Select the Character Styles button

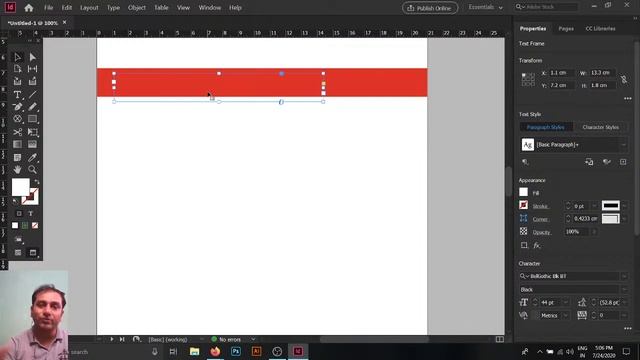pyautogui.click(x=600, y=127)
